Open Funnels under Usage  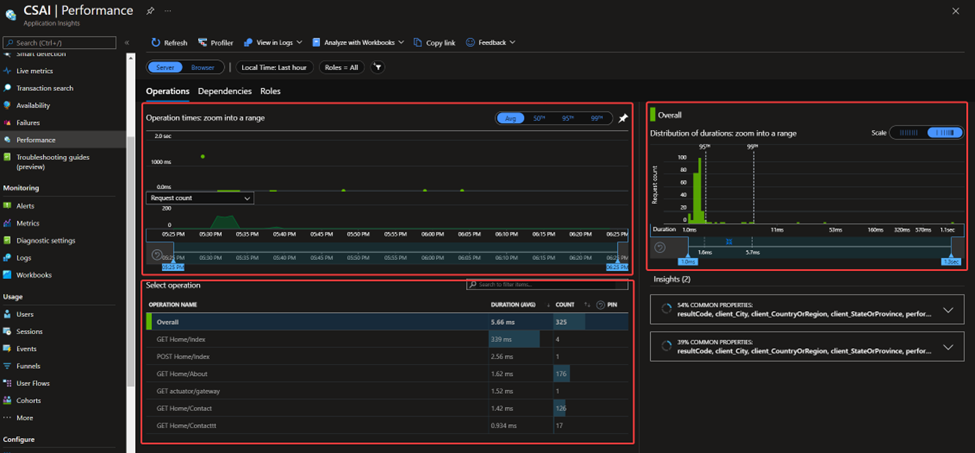(x=28, y=366)
